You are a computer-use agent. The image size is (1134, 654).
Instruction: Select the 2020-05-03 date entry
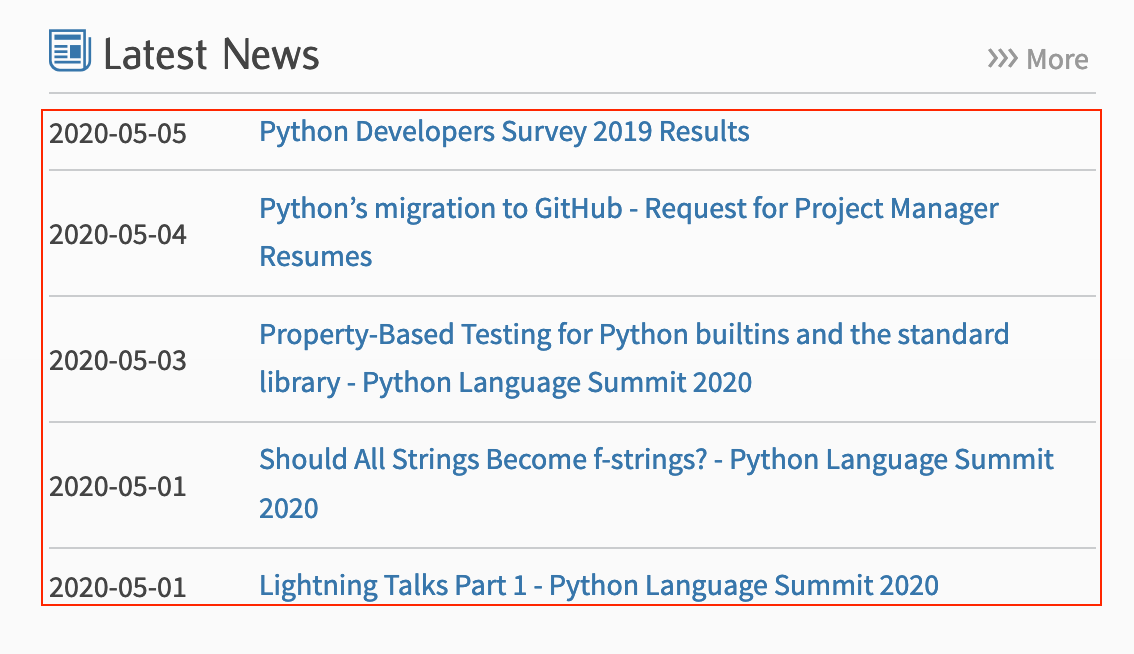point(118,360)
